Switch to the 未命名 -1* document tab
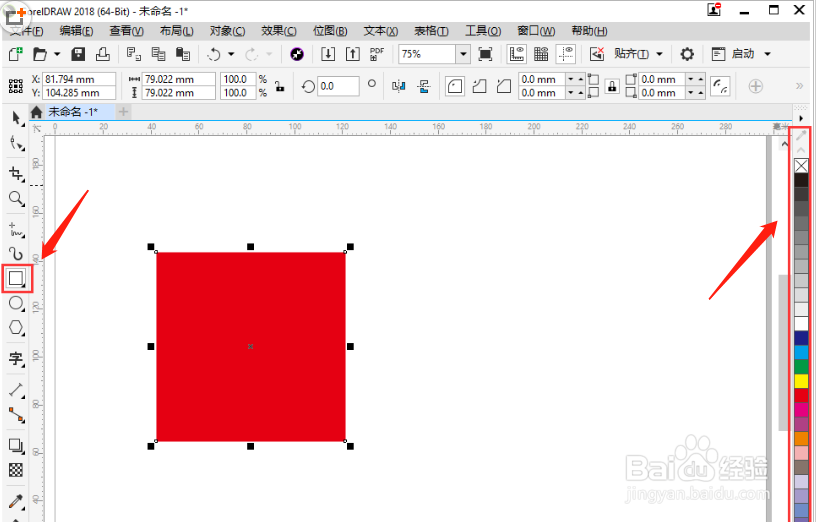 coord(73,111)
